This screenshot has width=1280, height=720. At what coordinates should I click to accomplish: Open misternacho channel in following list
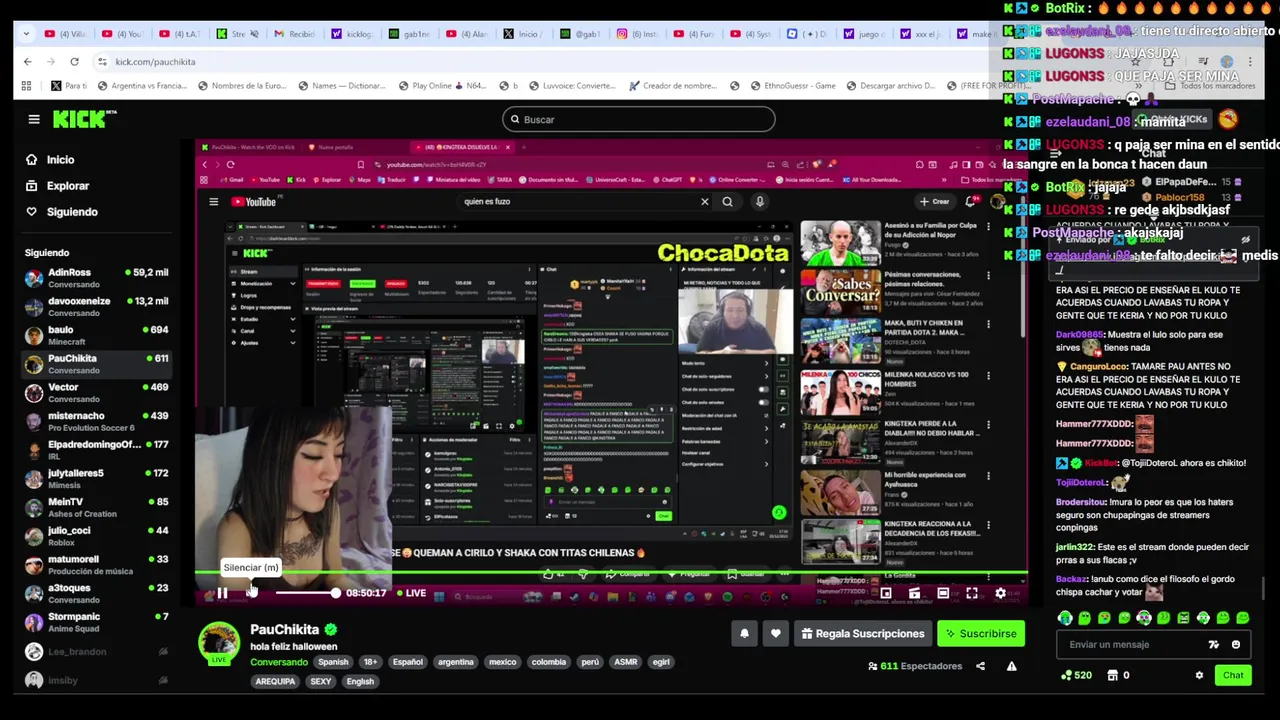point(97,421)
